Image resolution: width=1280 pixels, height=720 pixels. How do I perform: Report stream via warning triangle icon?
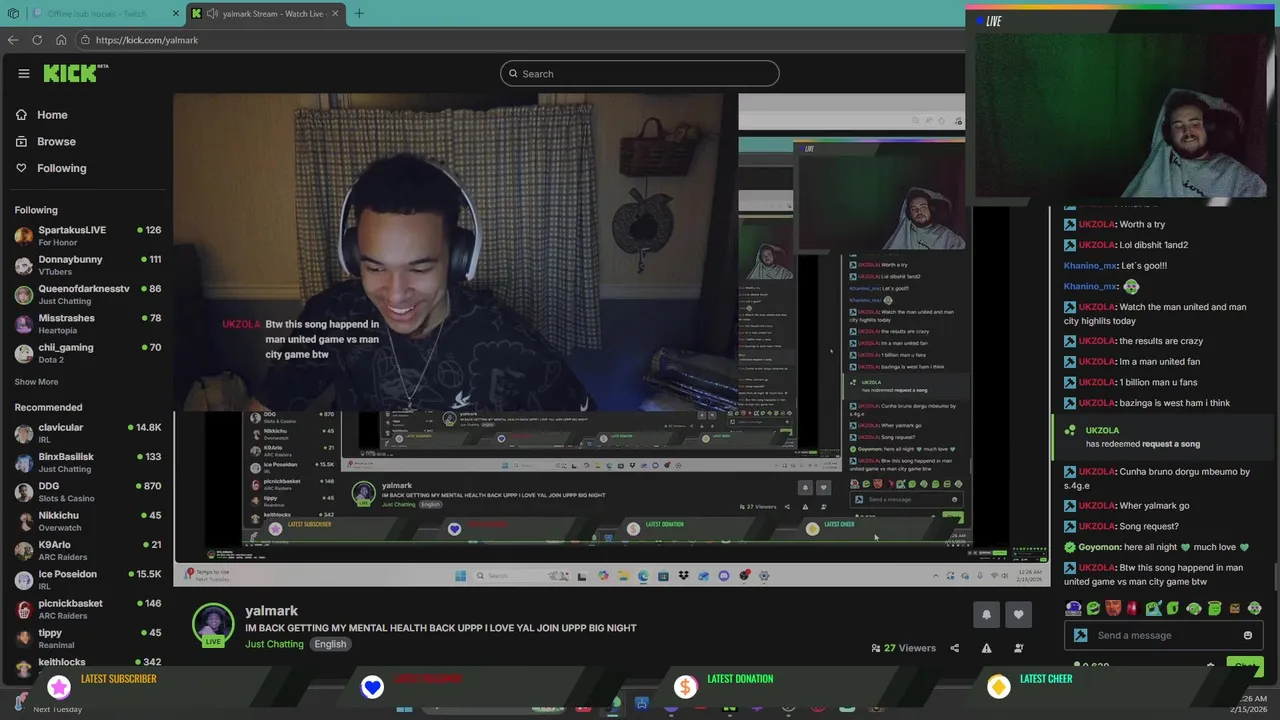click(x=986, y=648)
